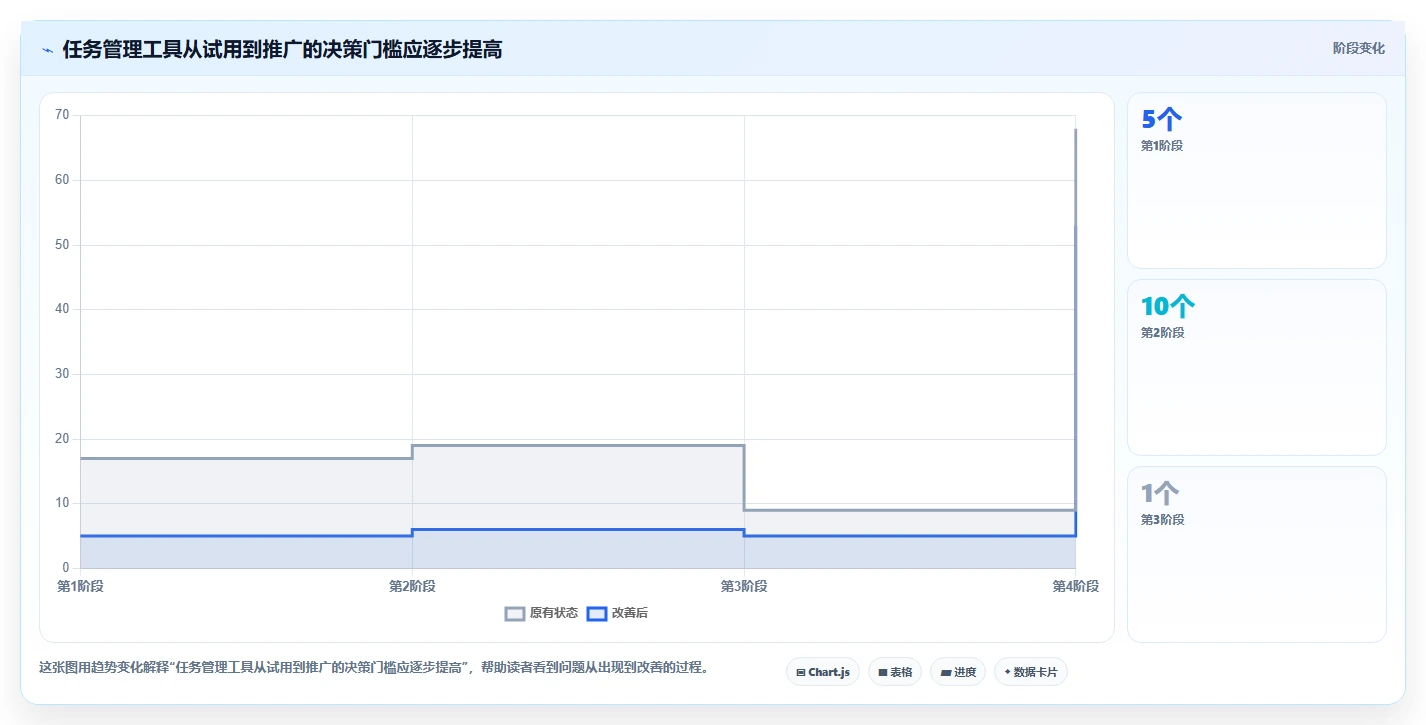Click the Chart.js tag chip
The height and width of the screenshot is (725, 1426).
(823, 672)
